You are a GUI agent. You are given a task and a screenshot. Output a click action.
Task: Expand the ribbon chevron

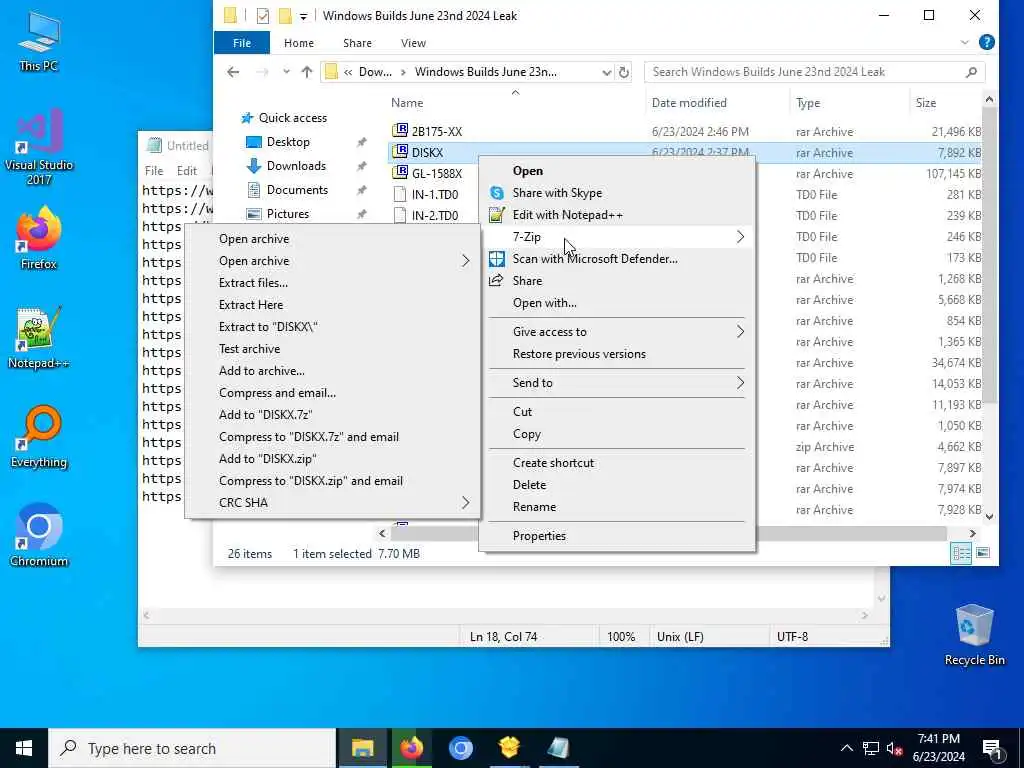click(965, 42)
